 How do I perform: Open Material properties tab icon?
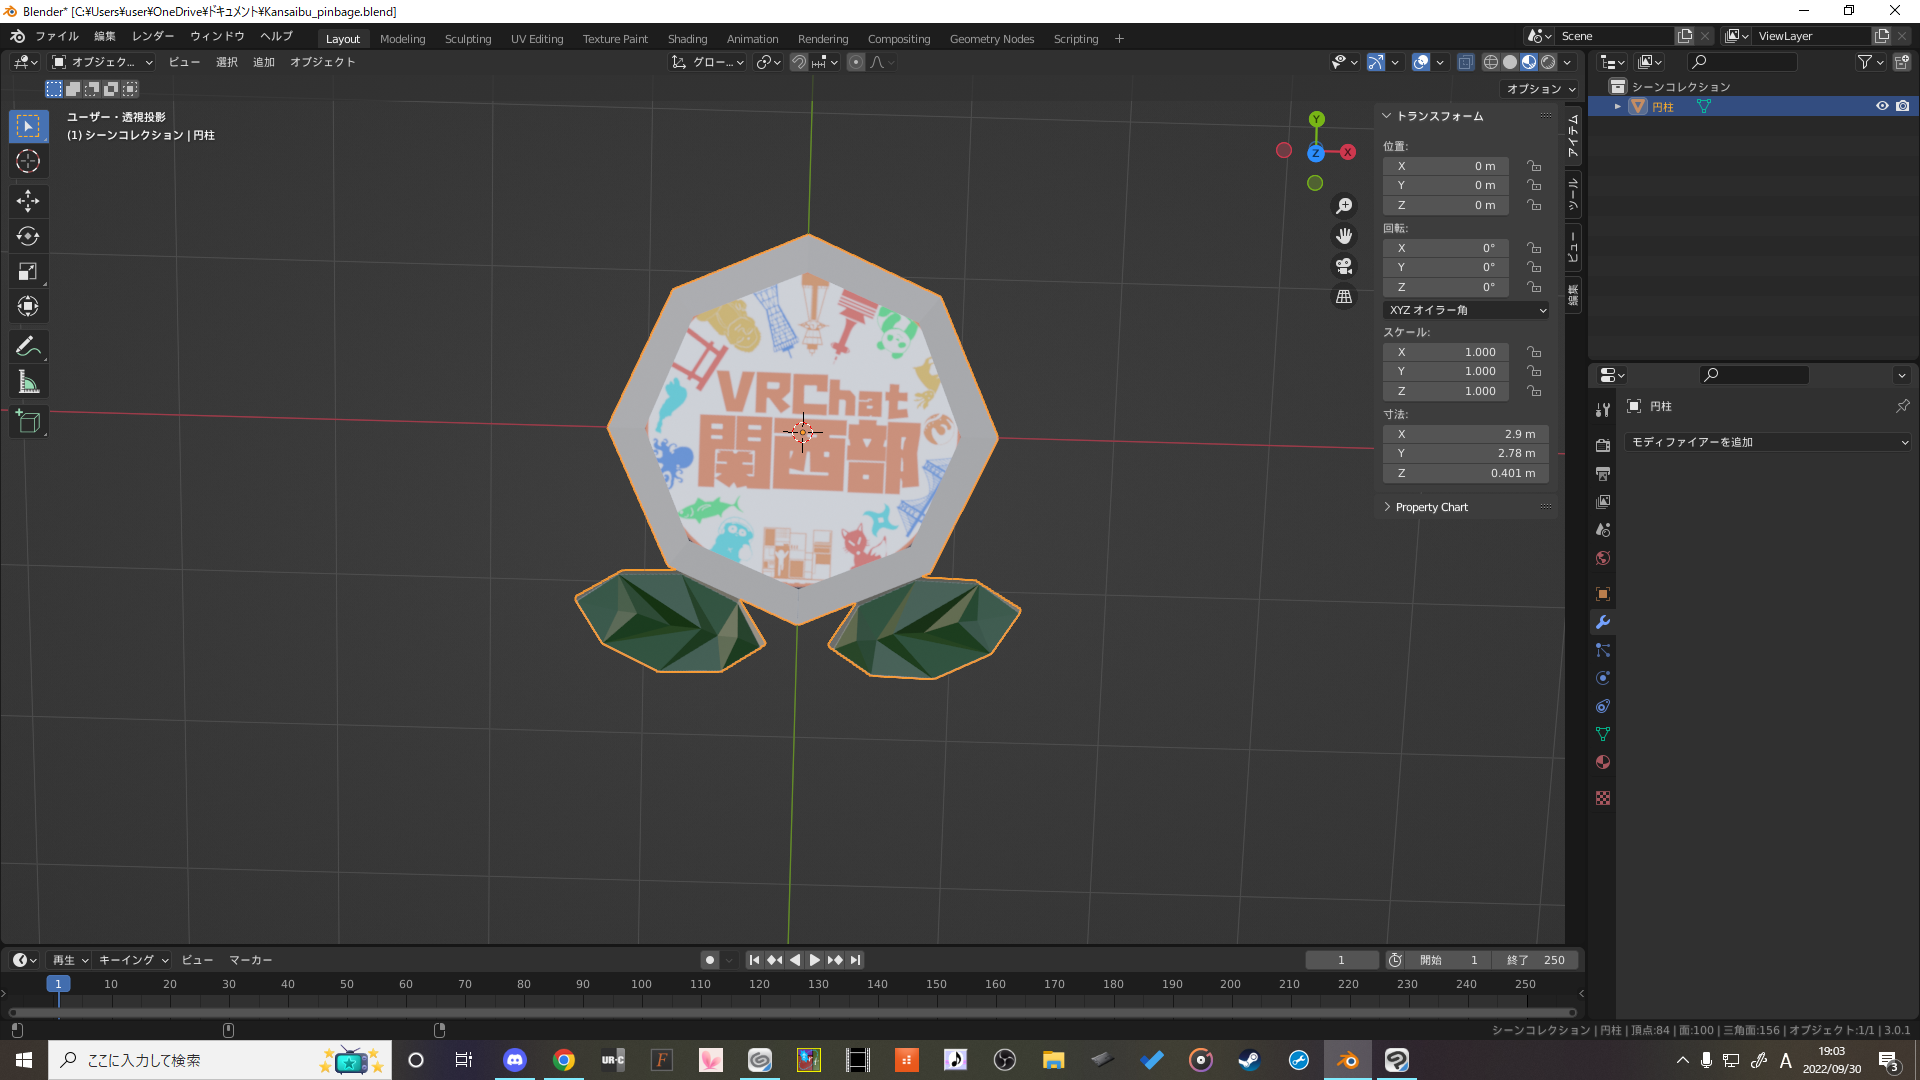(x=1603, y=762)
